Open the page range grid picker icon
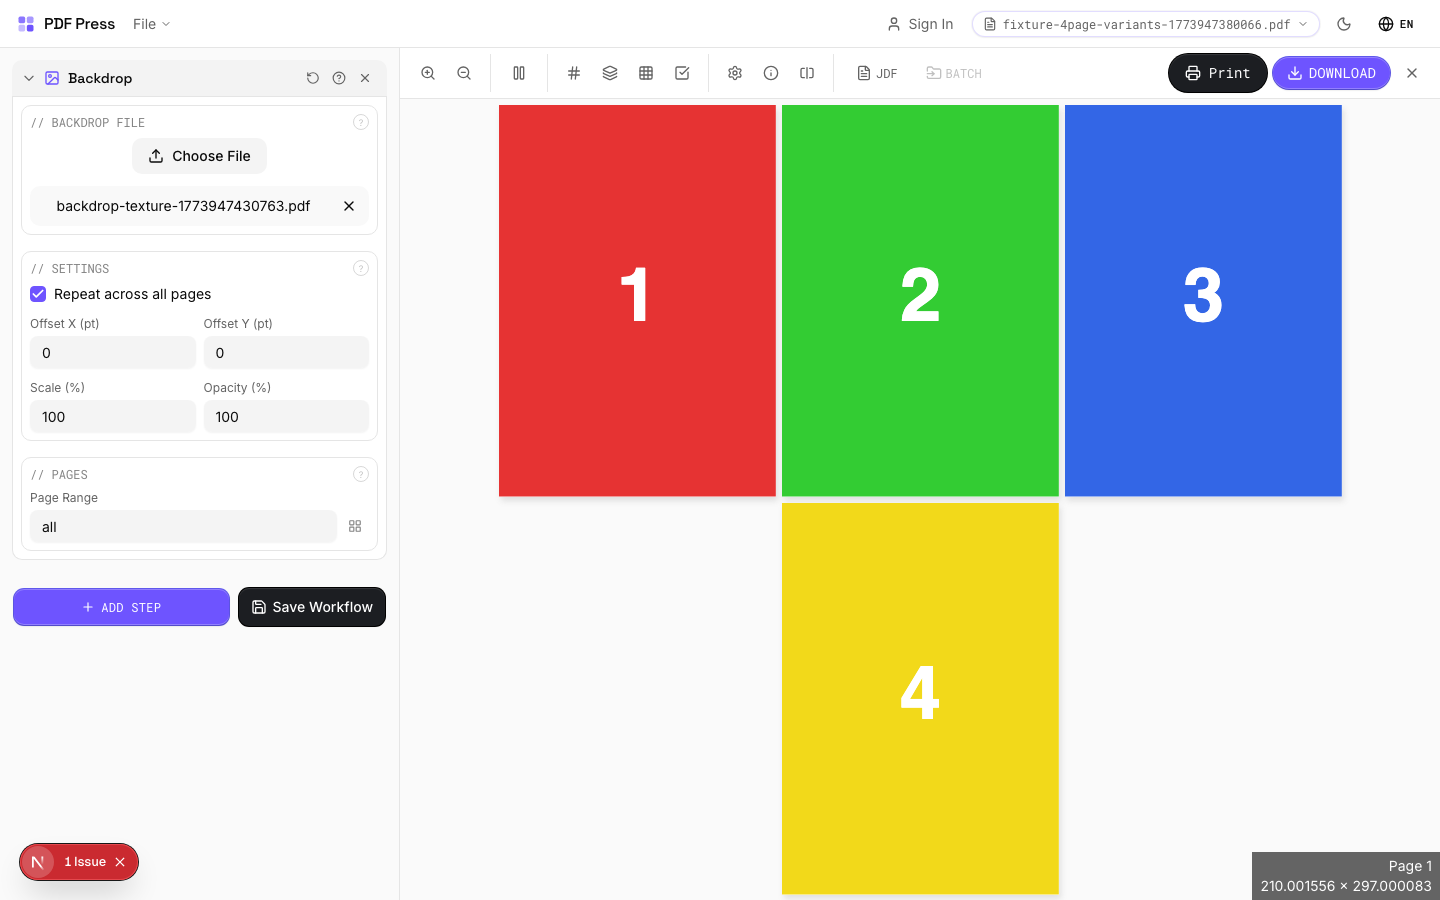 (x=355, y=526)
